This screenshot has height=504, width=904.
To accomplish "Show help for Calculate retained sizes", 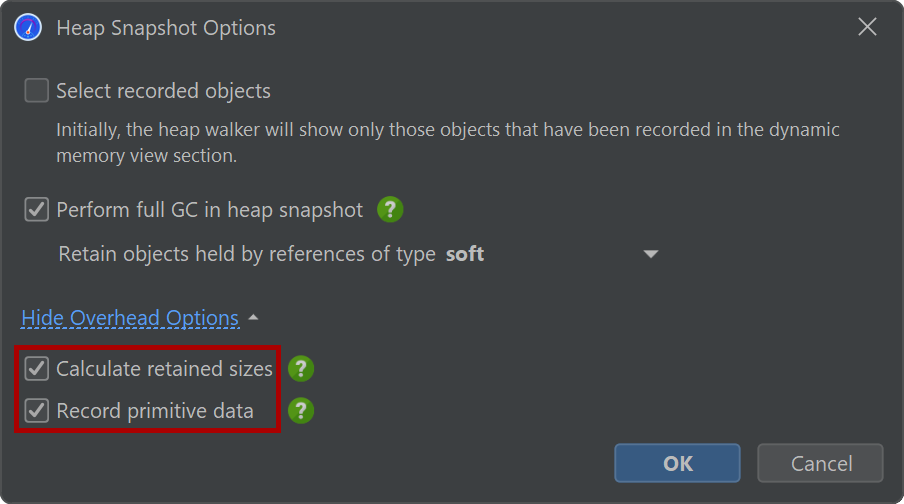I will point(301,369).
